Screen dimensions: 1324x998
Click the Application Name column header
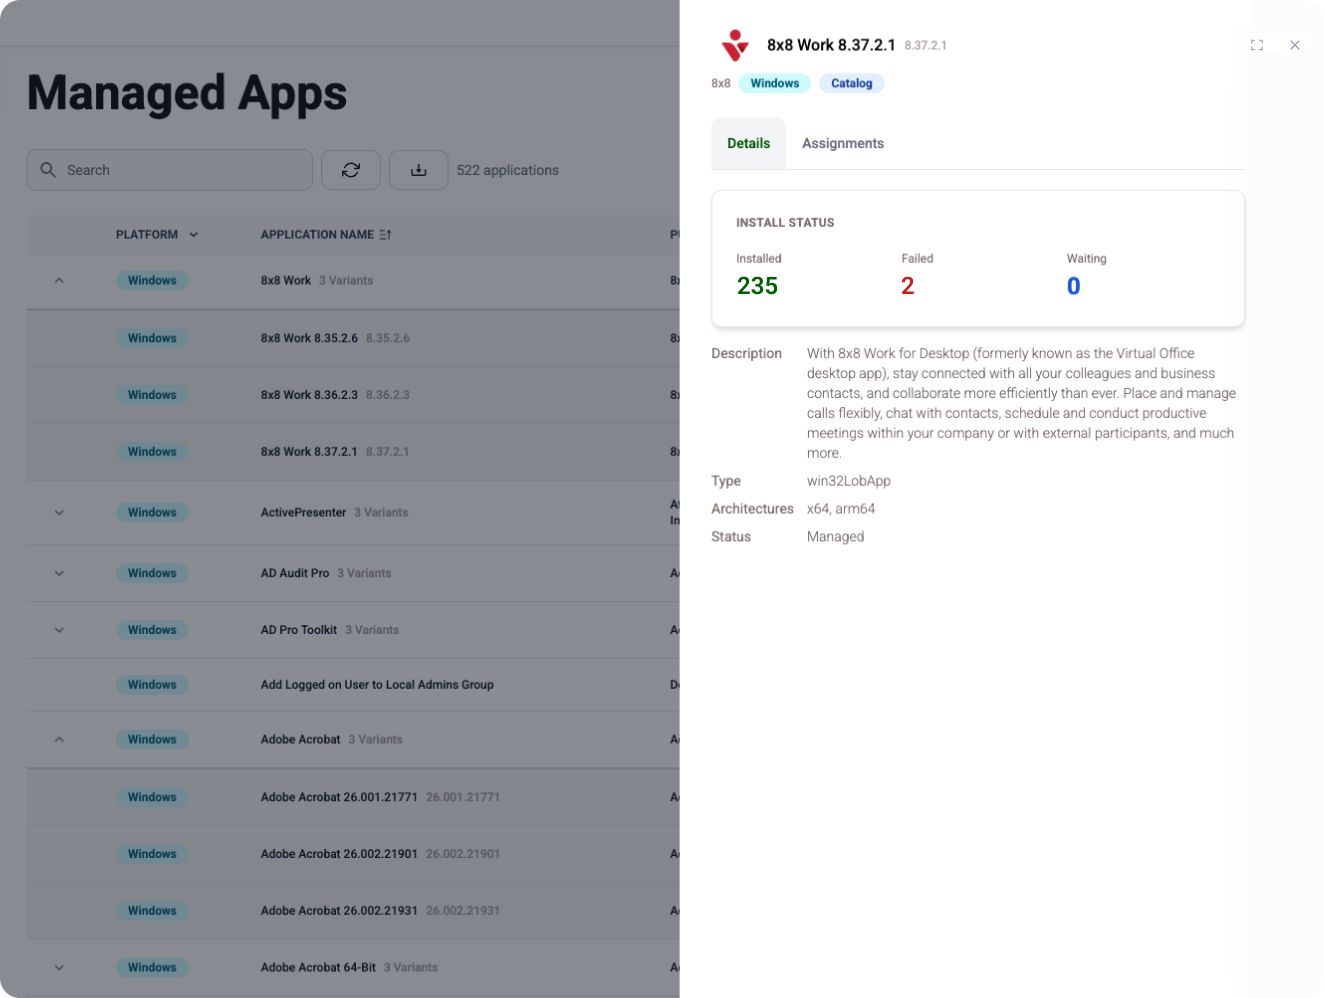(317, 234)
